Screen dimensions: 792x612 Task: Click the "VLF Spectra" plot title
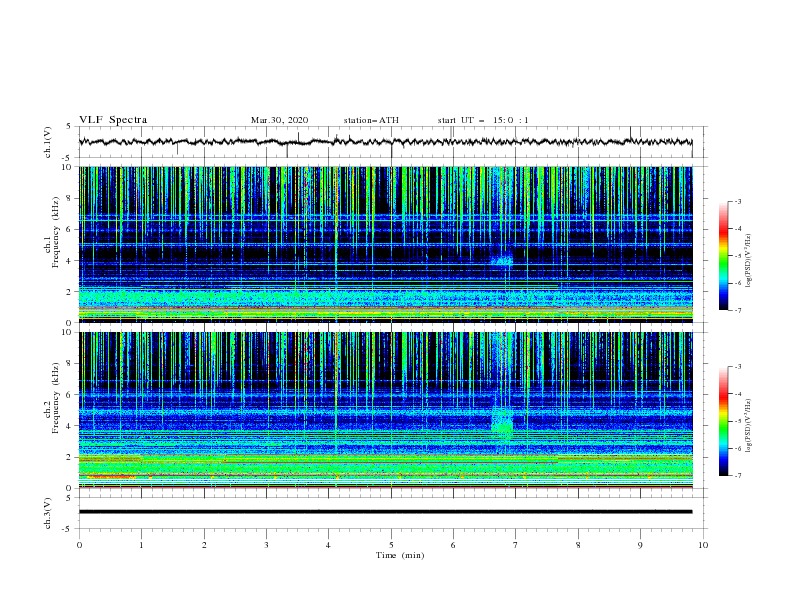click(x=113, y=120)
